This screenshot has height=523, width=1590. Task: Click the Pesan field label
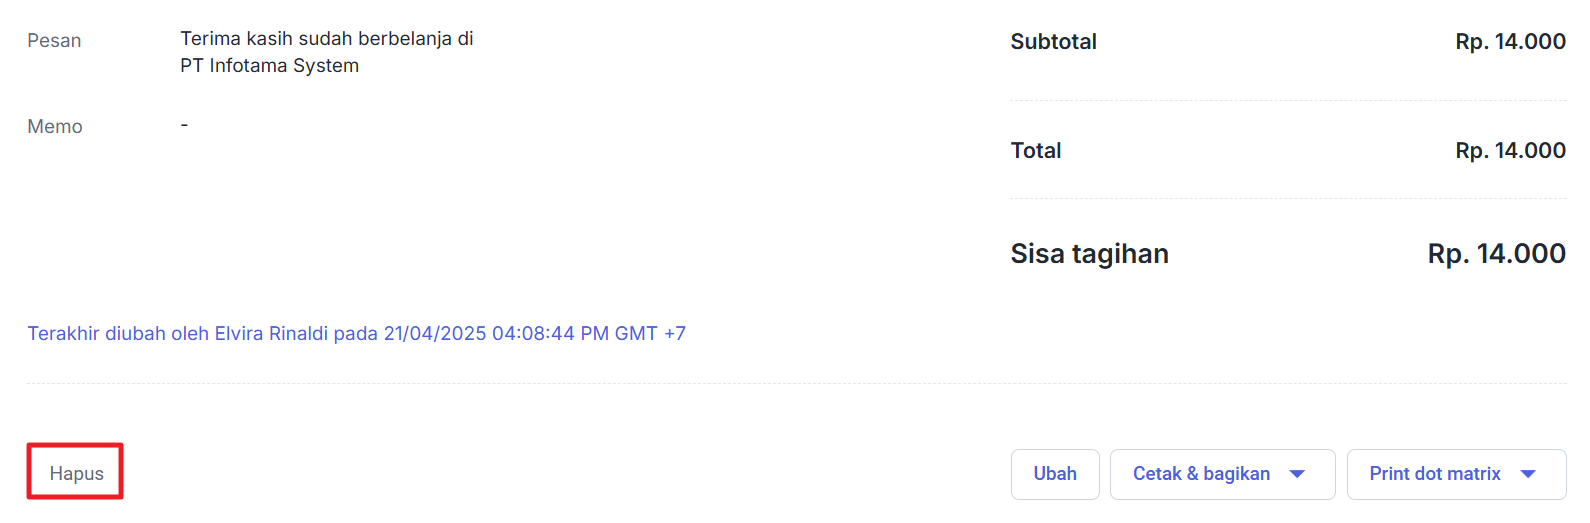[54, 41]
